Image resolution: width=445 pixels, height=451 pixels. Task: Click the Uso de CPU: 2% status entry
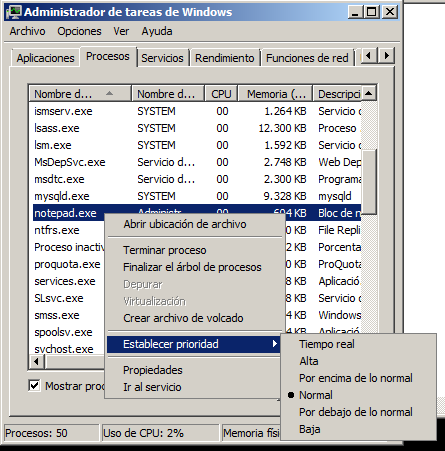[x=160, y=433]
